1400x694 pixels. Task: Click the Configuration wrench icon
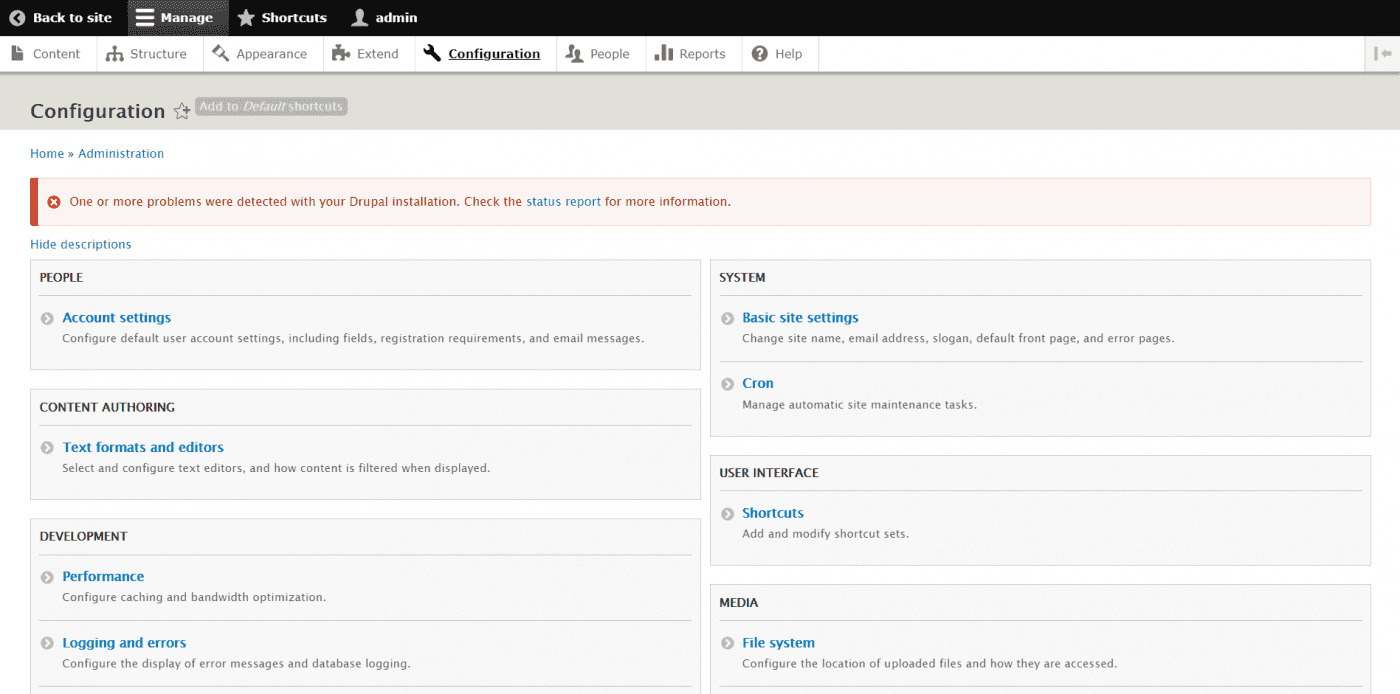click(432, 54)
